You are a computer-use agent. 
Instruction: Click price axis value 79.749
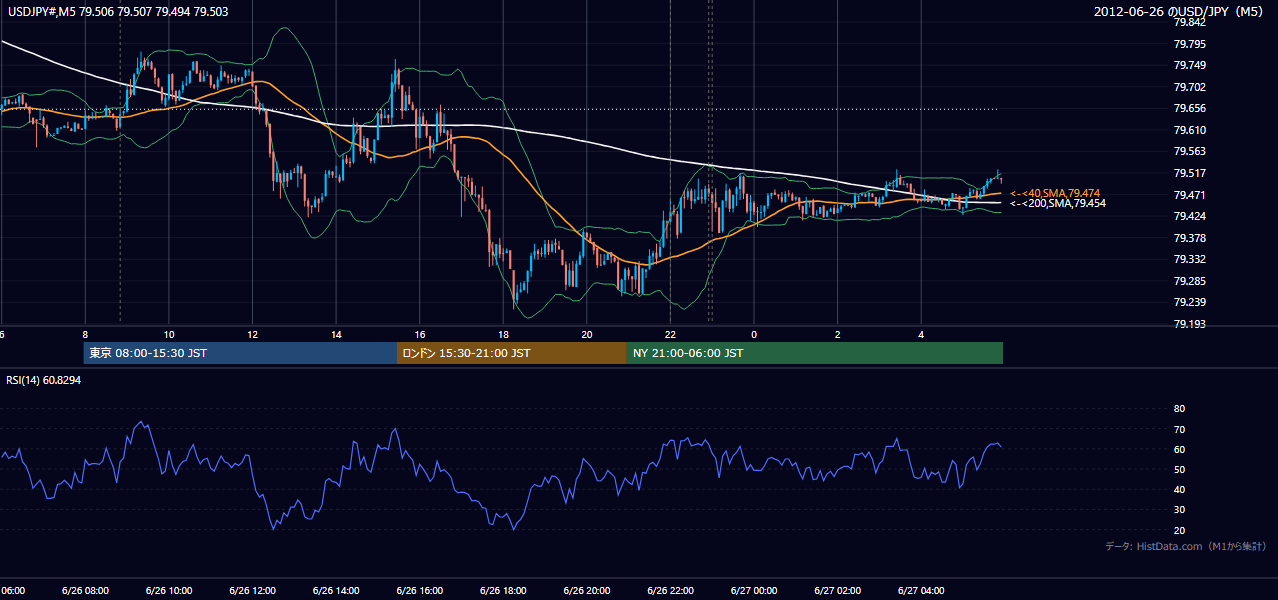(x=1189, y=65)
